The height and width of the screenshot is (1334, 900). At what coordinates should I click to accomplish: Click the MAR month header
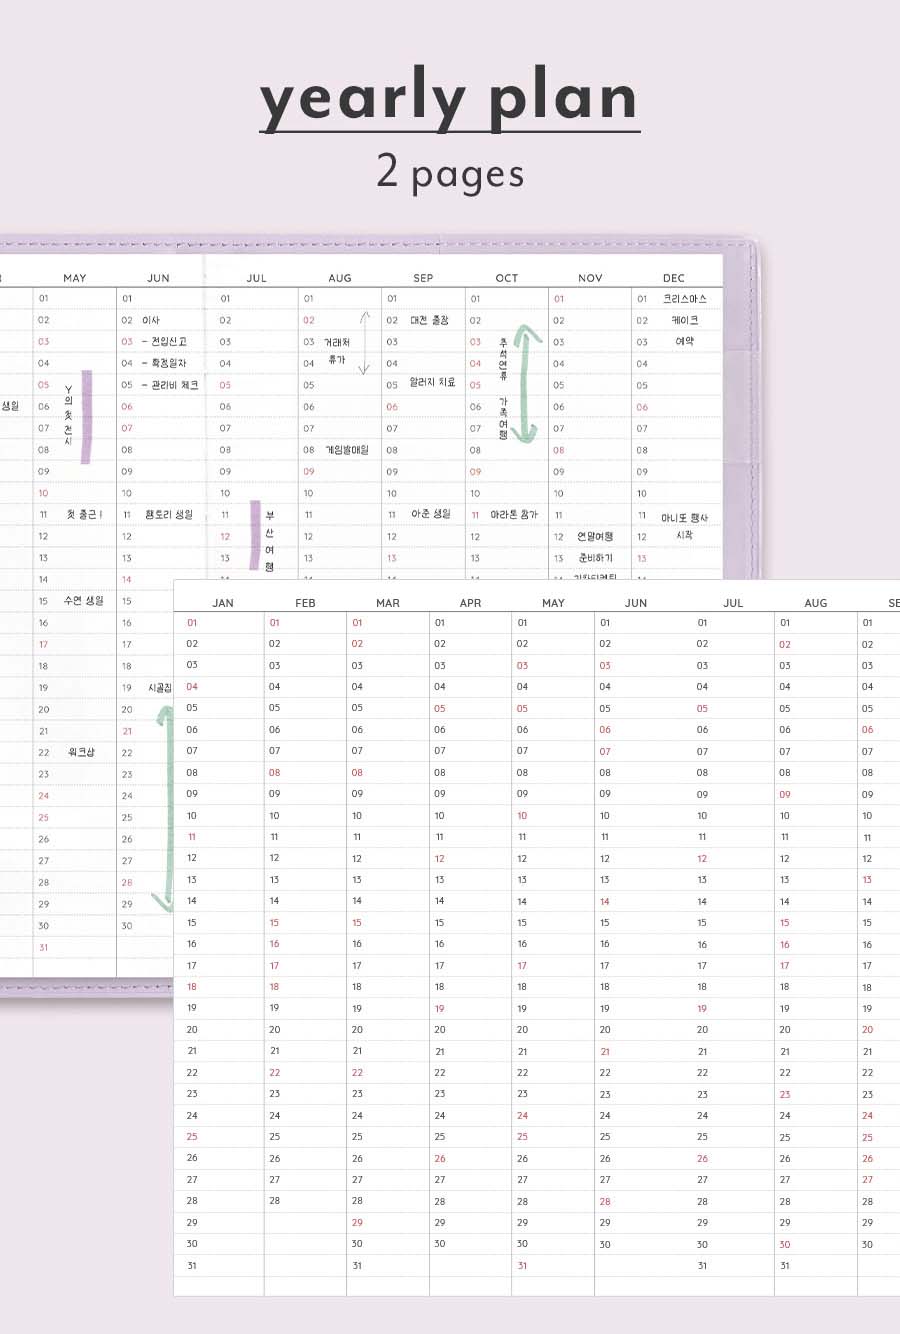388,603
